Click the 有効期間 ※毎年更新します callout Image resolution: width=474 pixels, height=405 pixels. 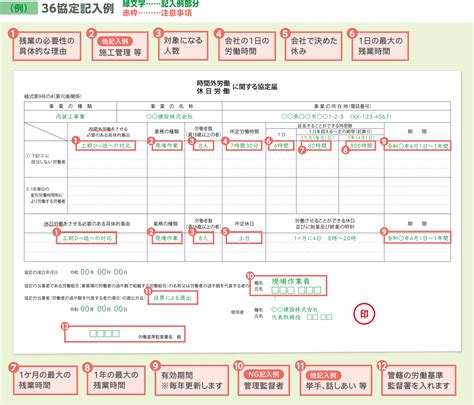[x=192, y=380]
